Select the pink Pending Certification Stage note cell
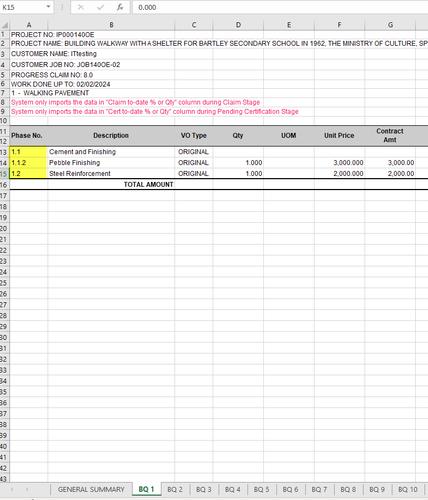 pos(155,112)
